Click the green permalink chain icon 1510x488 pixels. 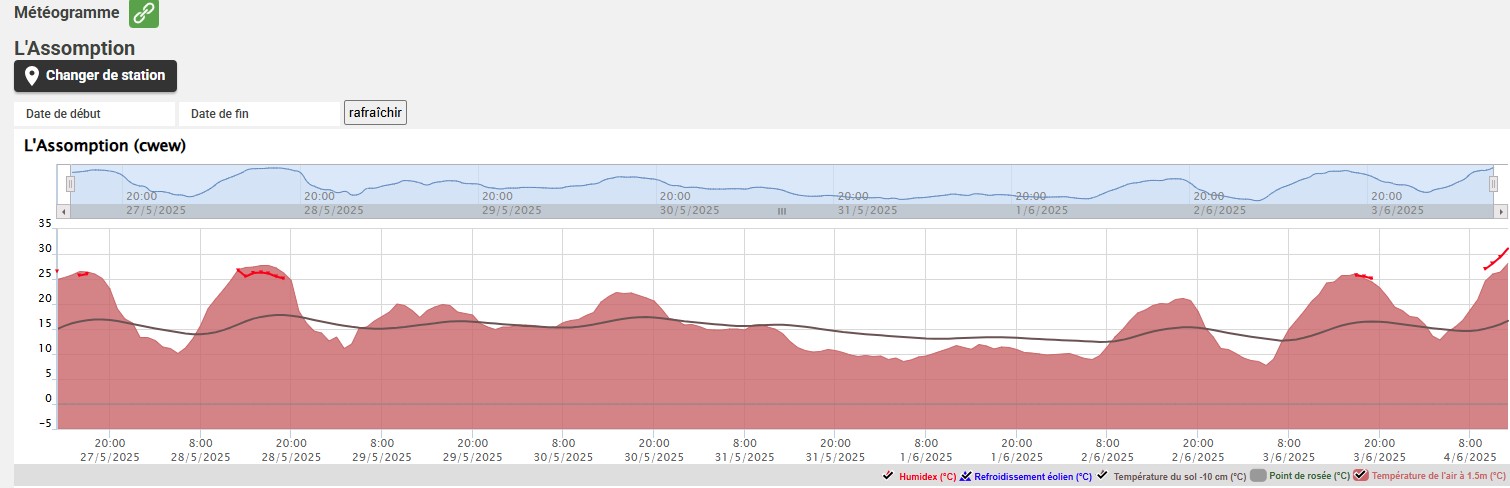pyautogui.click(x=144, y=14)
